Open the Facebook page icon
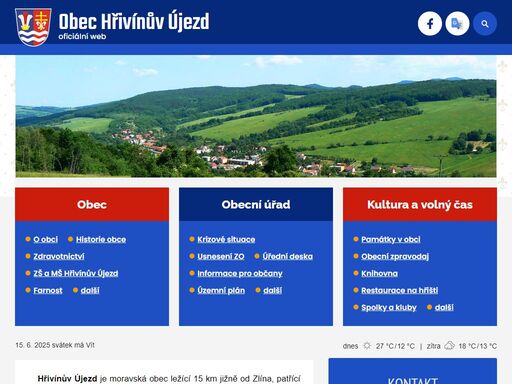The height and width of the screenshot is (384, 512). 430,24
